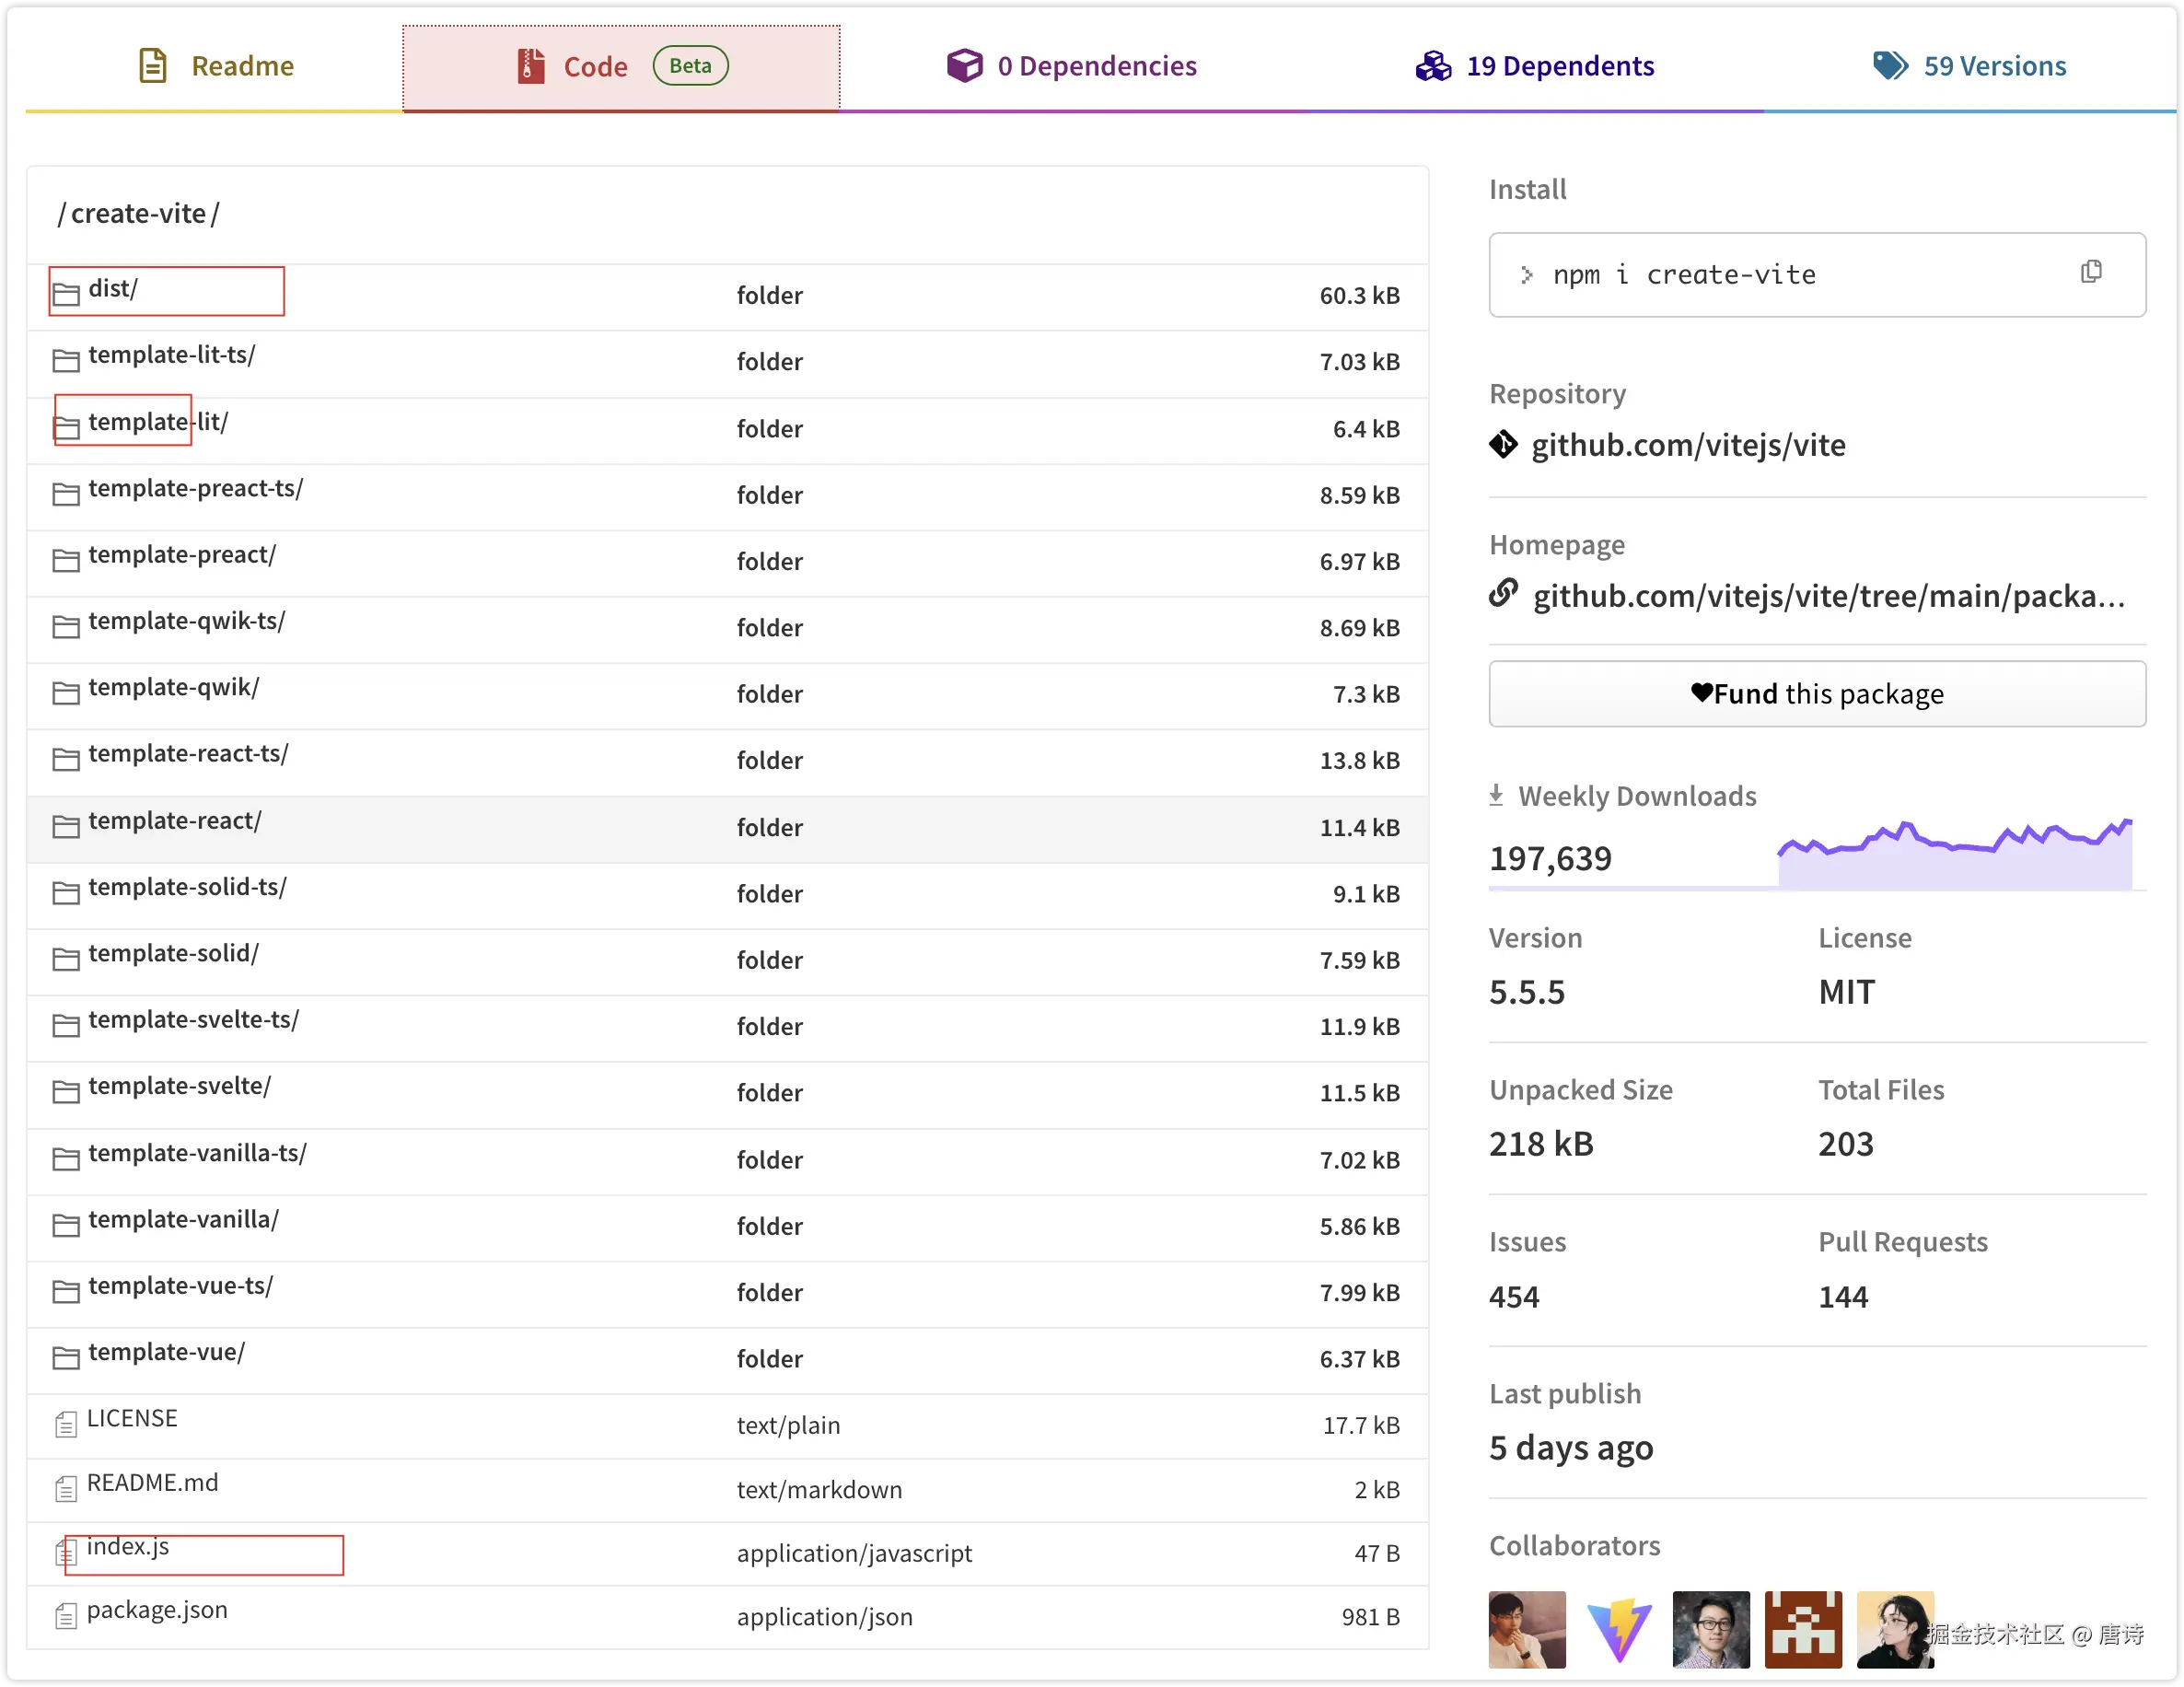
Task: Expand the template-vue folder
Action: coord(166,1352)
